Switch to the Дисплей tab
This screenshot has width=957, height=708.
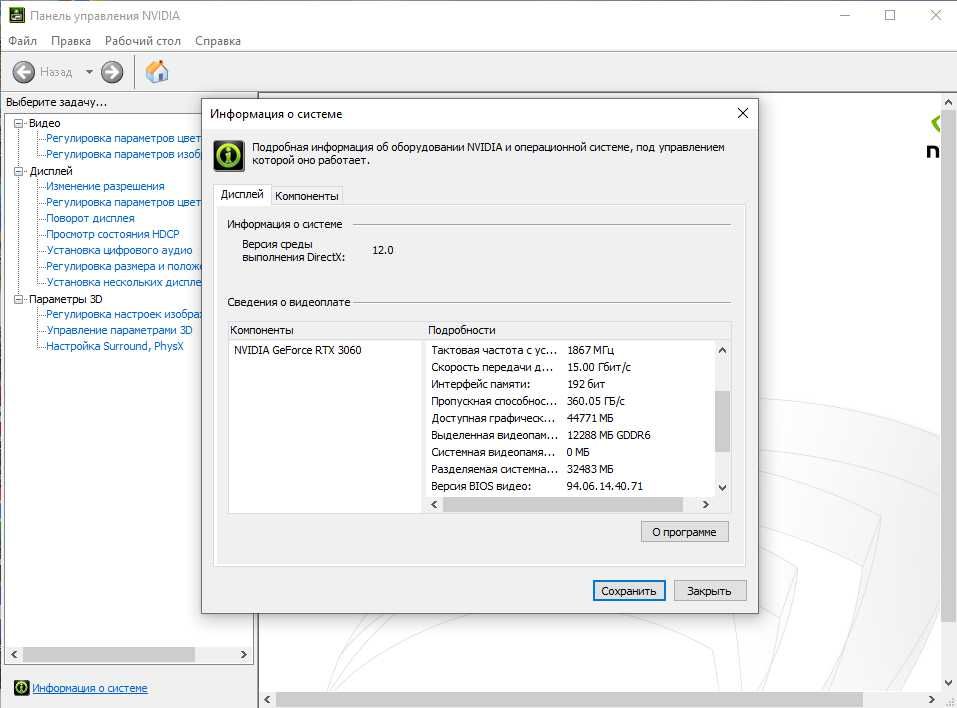[242, 194]
